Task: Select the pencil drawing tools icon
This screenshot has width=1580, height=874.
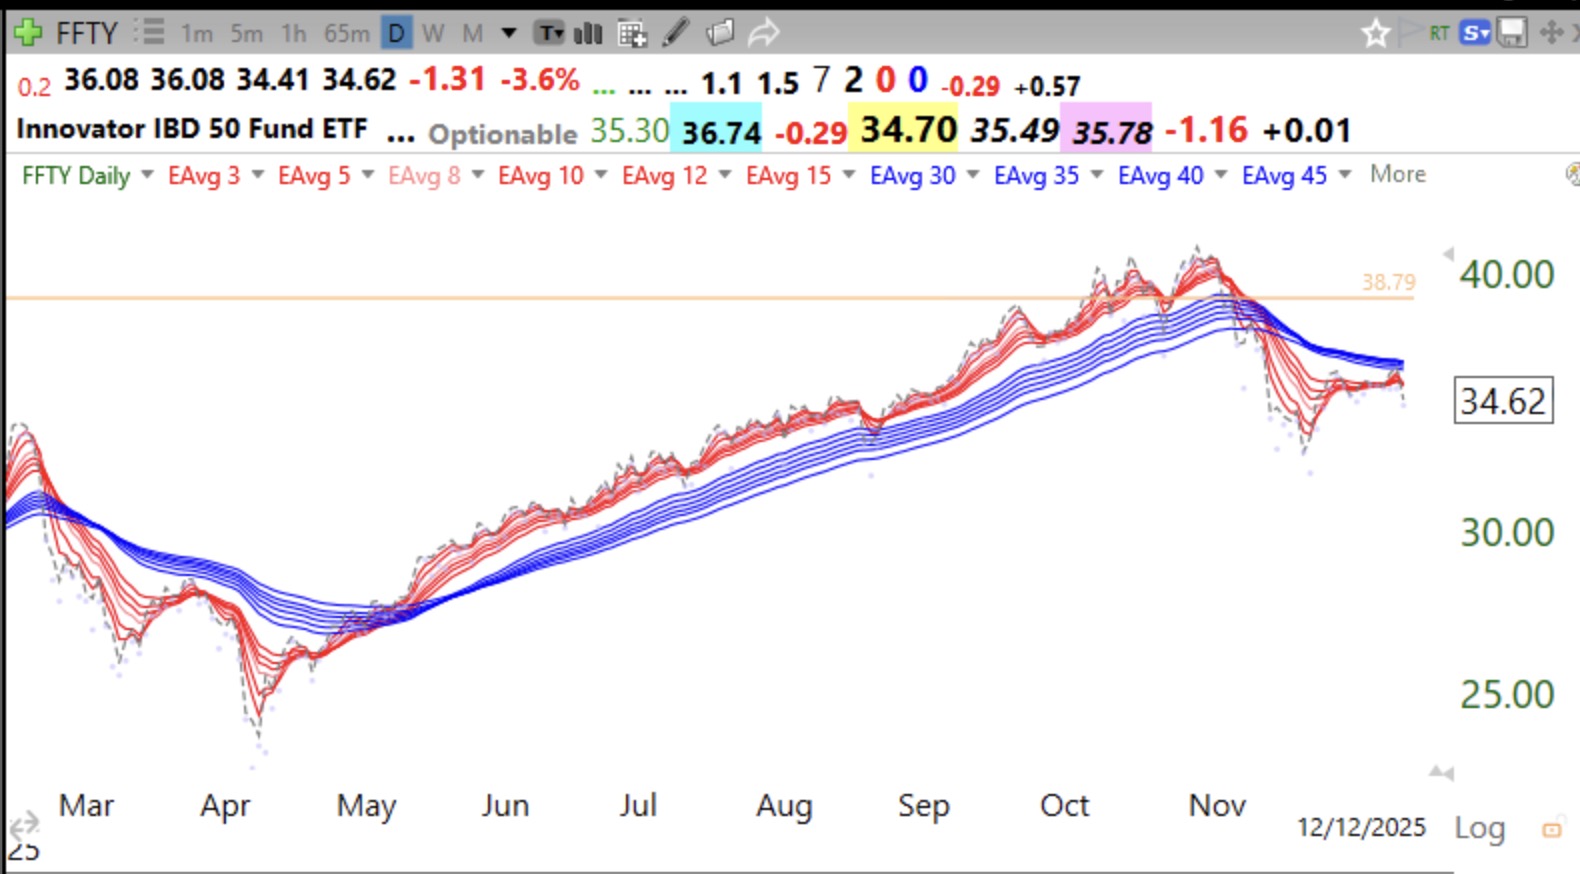Action: click(x=676, y=33)
